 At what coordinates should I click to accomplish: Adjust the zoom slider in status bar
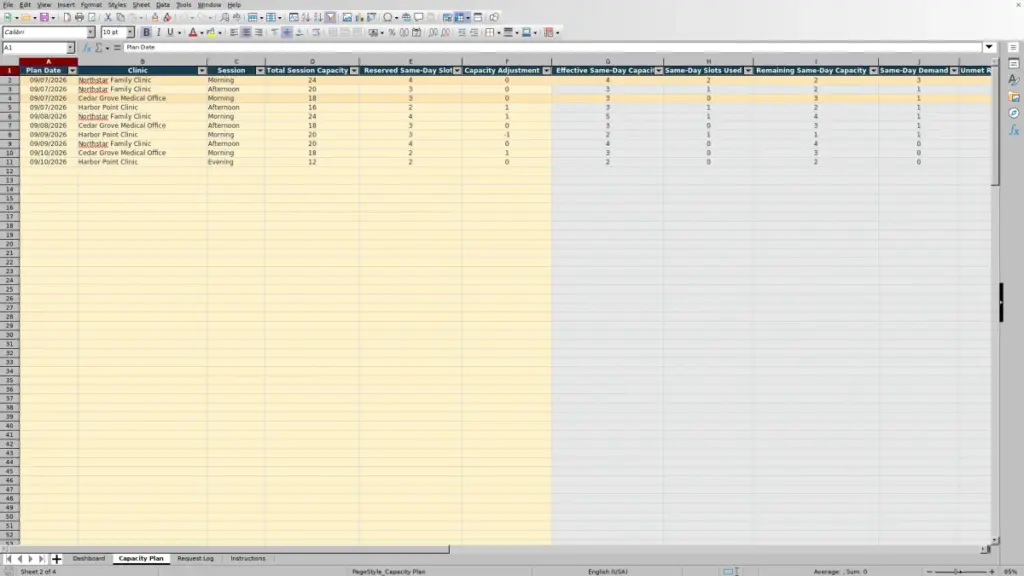click(960, 571)
